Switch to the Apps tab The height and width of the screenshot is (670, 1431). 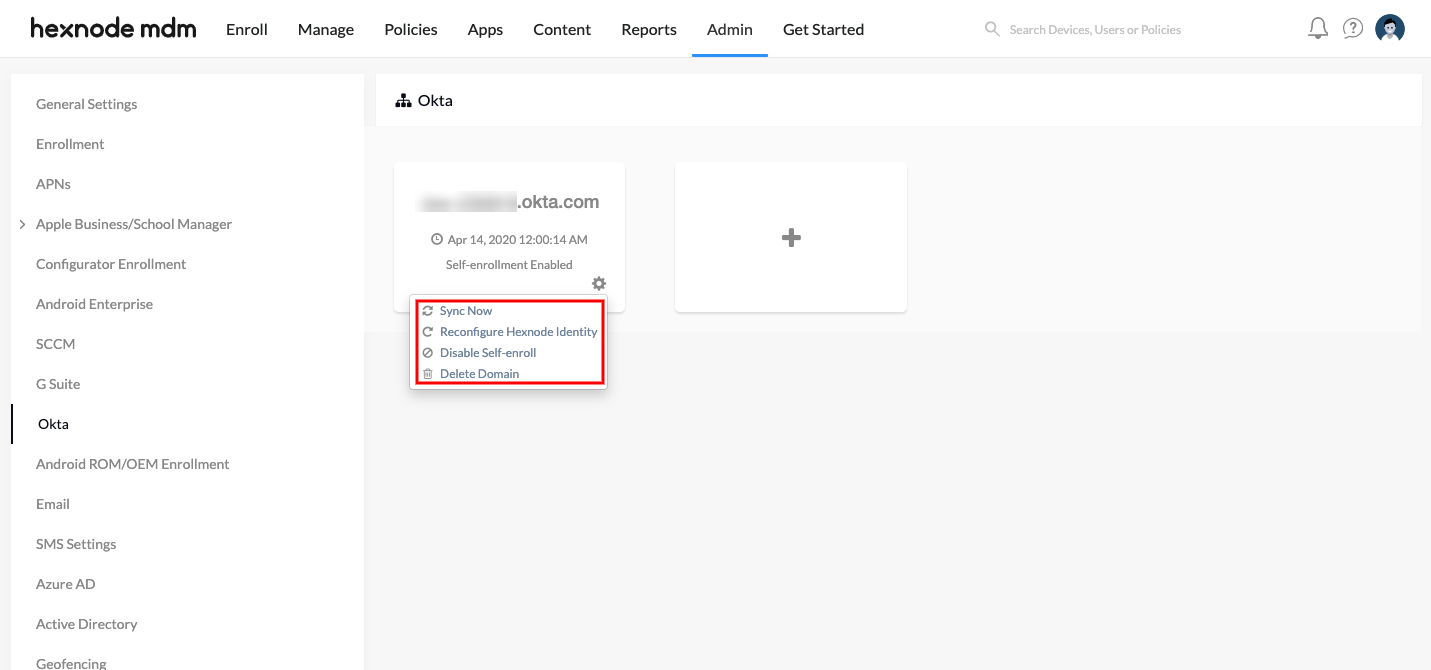coord(485,29)
